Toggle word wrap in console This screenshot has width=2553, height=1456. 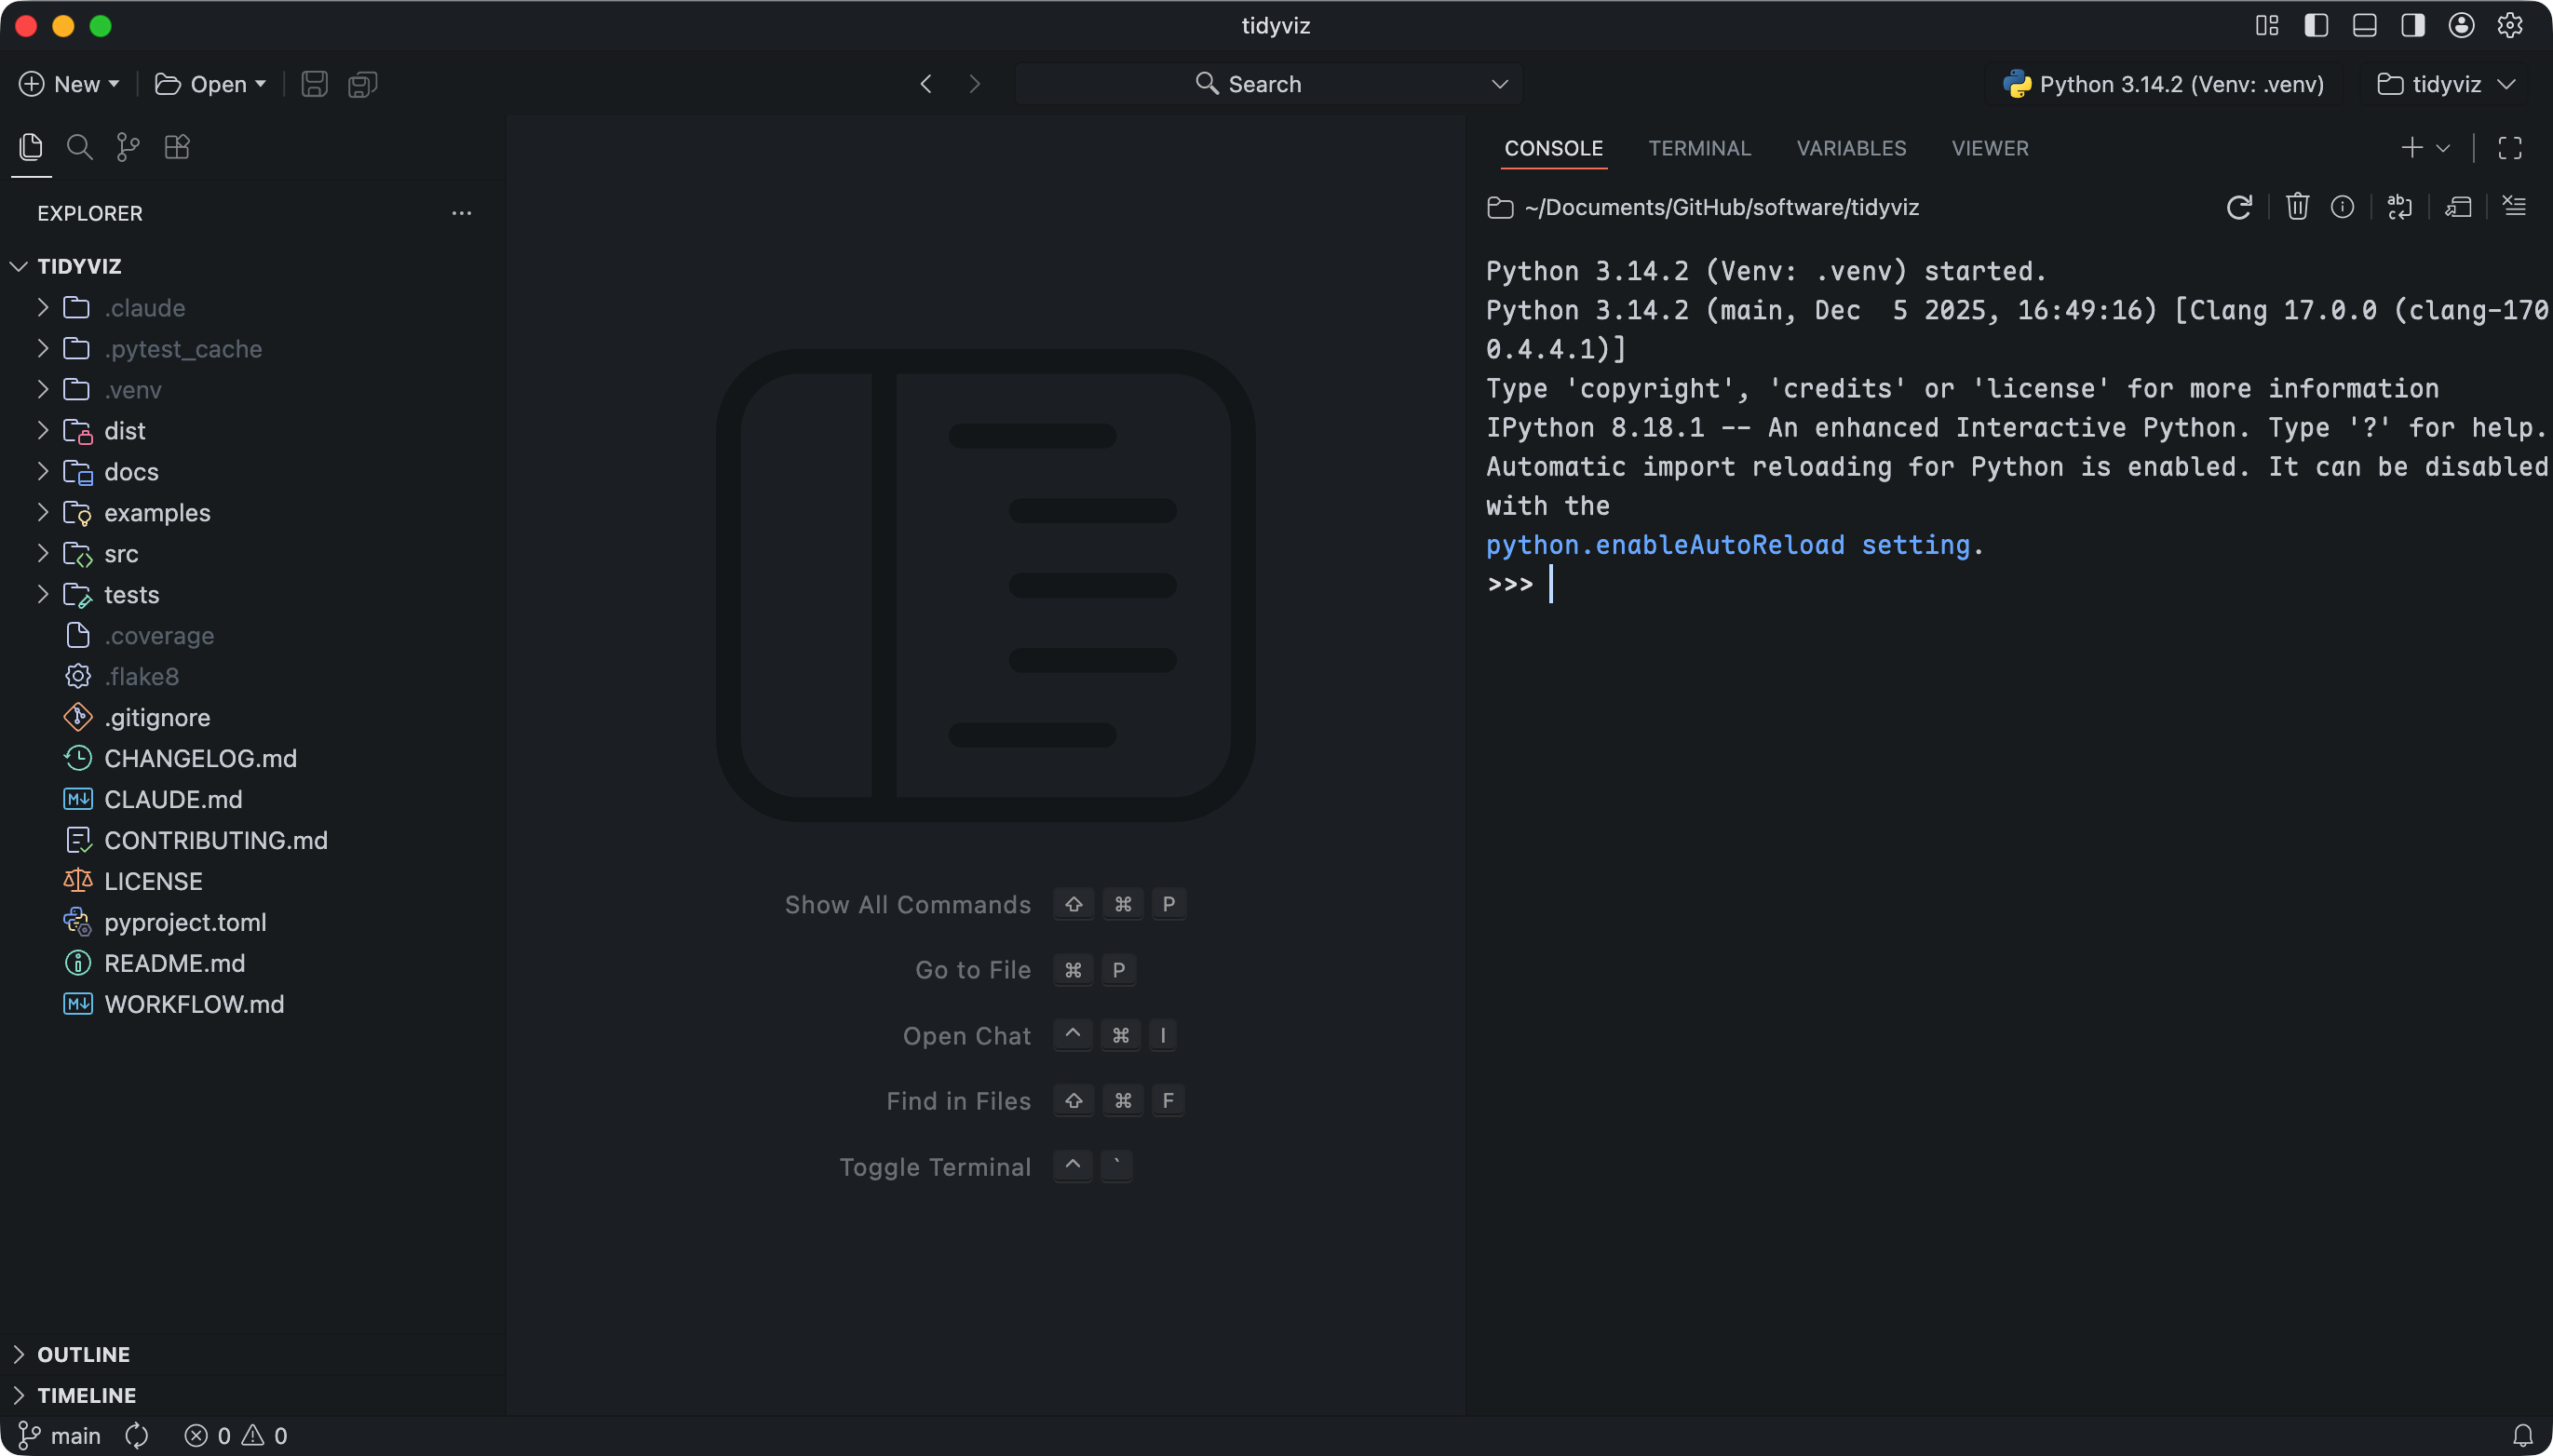(2399, 207)
